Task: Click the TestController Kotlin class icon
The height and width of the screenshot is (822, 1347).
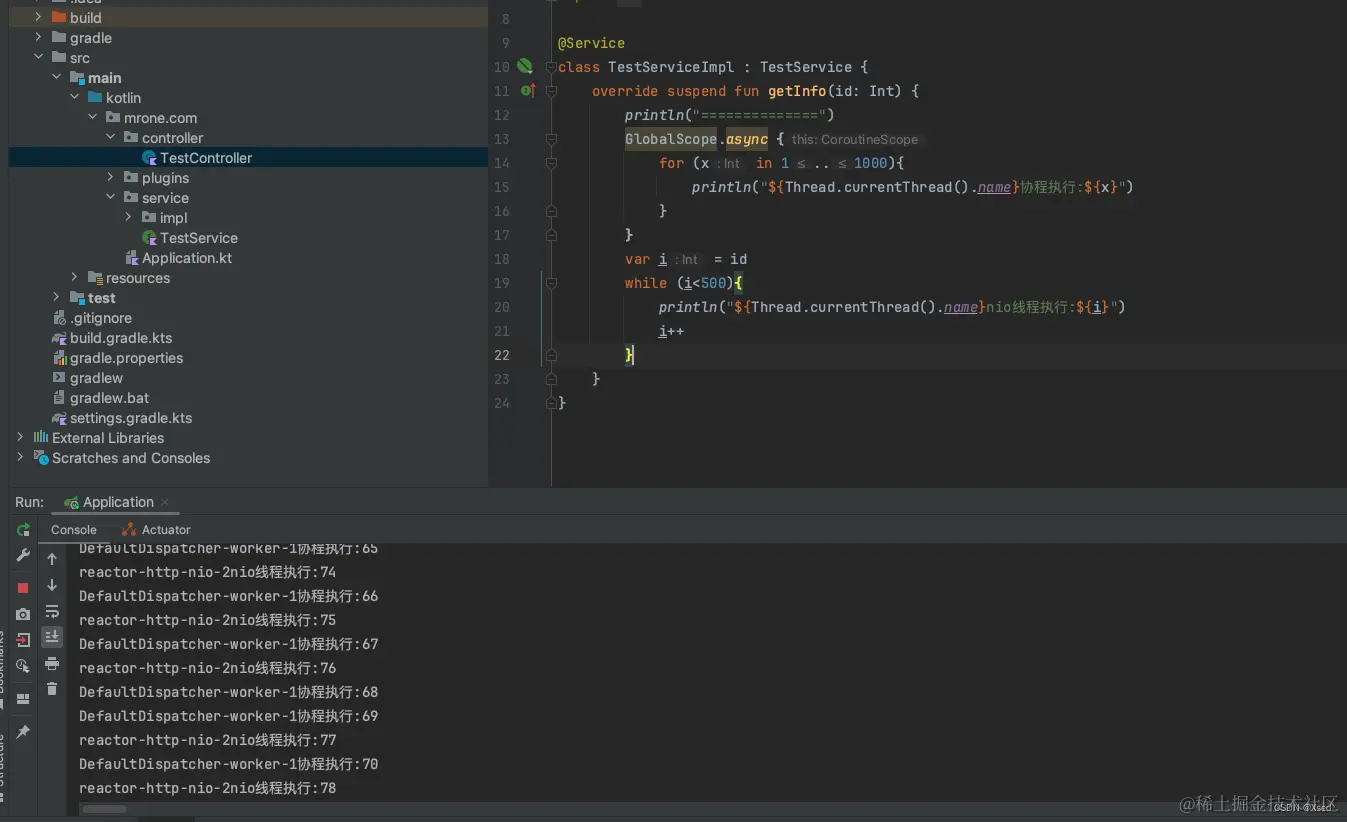Action: (150, 158)
